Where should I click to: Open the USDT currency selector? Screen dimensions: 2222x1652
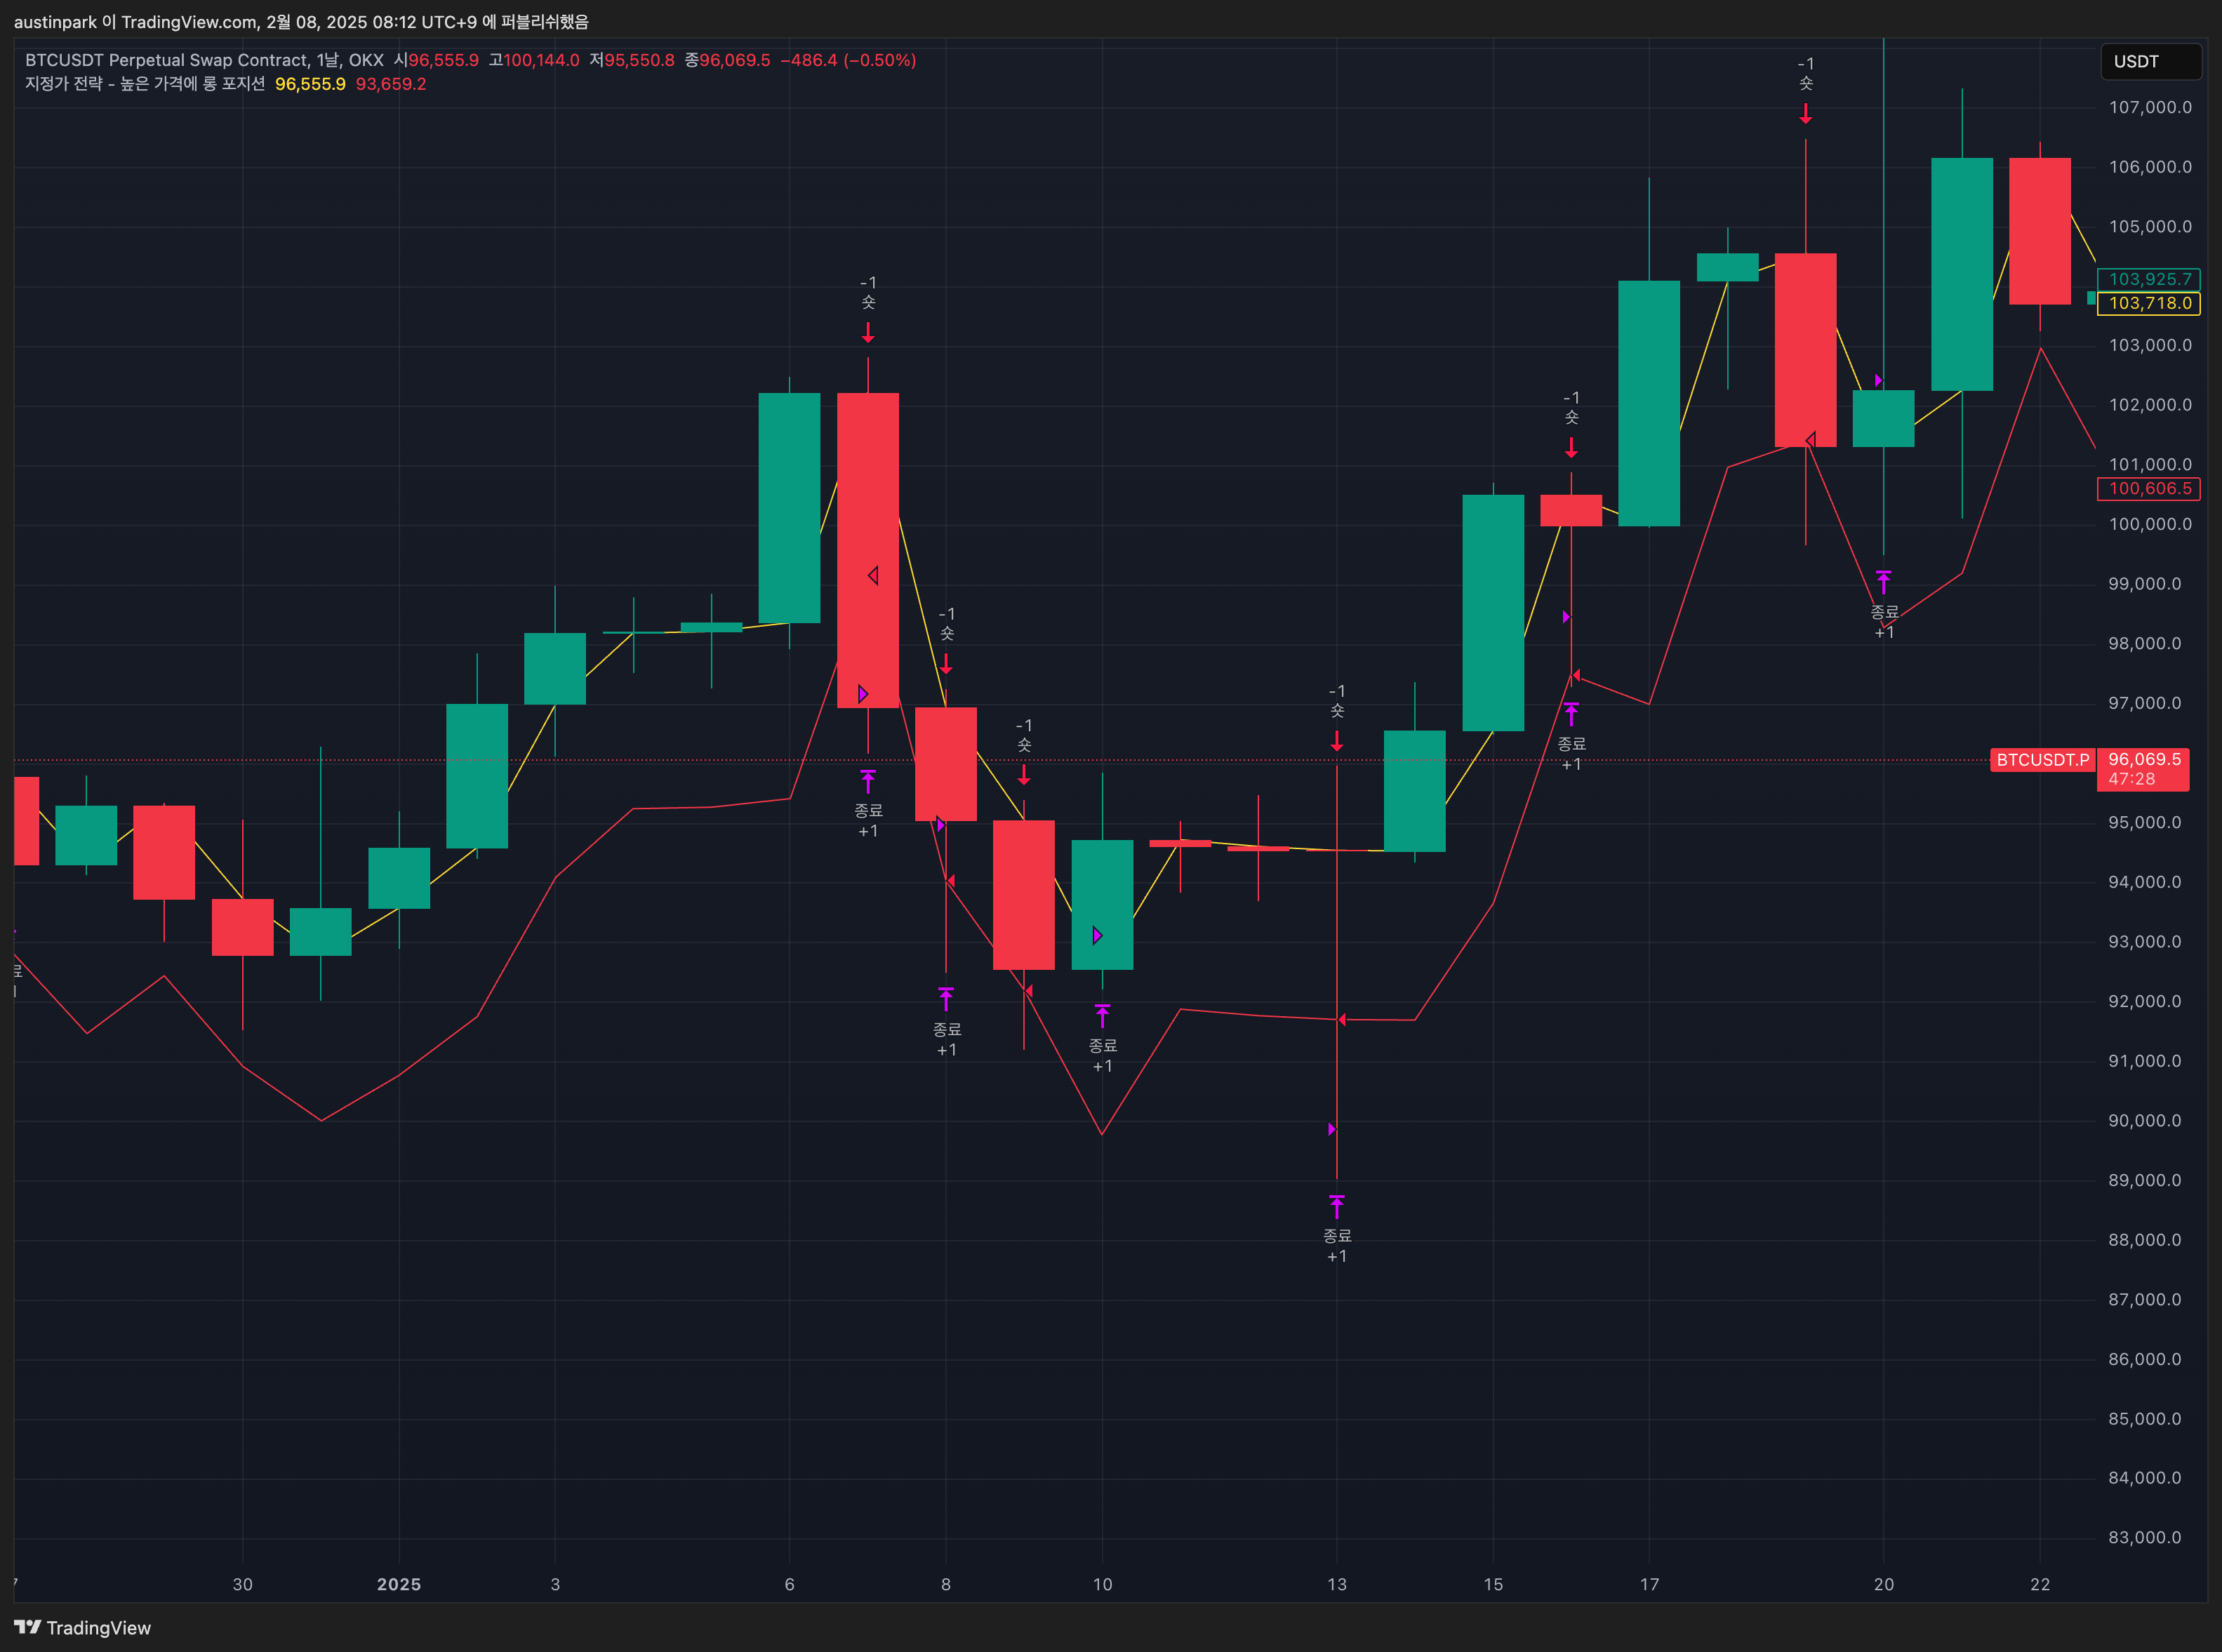point(2149,62)
